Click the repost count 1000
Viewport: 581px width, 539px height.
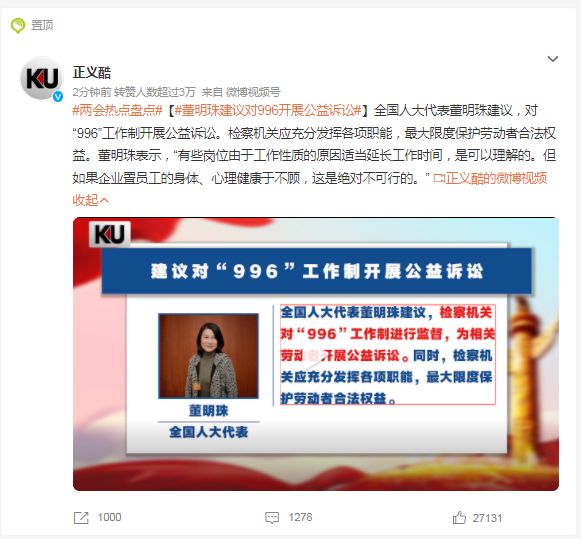coord(109,518)
